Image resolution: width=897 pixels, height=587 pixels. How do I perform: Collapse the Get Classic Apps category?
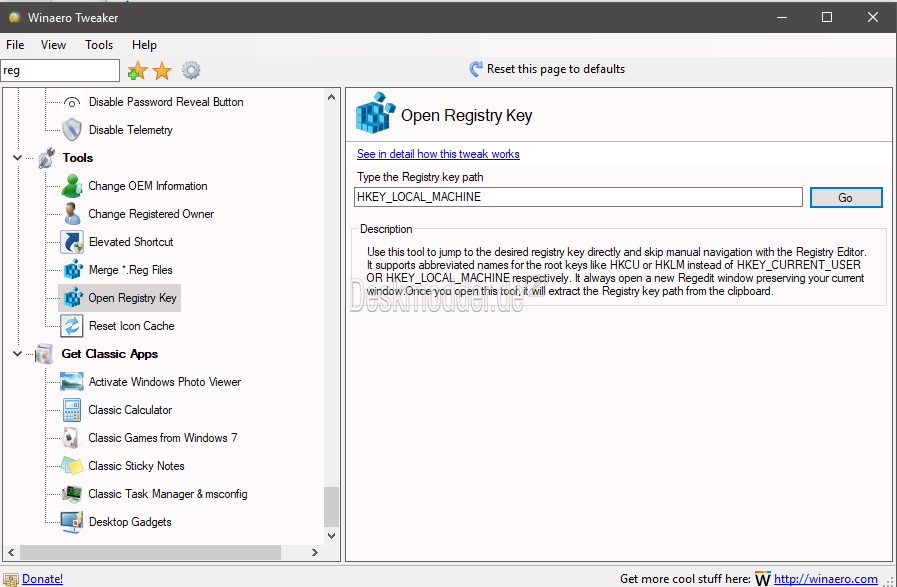pyautogui.click(x=18, y=354)
